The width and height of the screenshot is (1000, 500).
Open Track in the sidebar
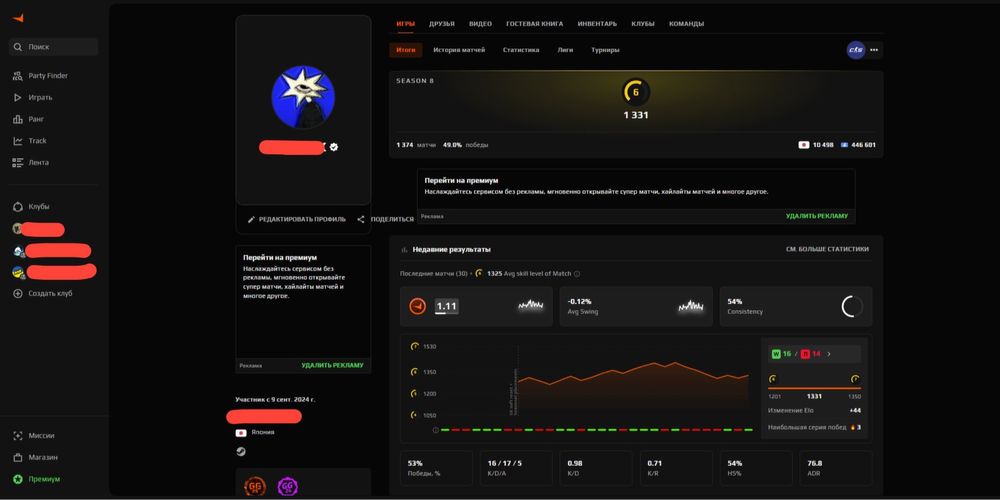pos(29,141)
